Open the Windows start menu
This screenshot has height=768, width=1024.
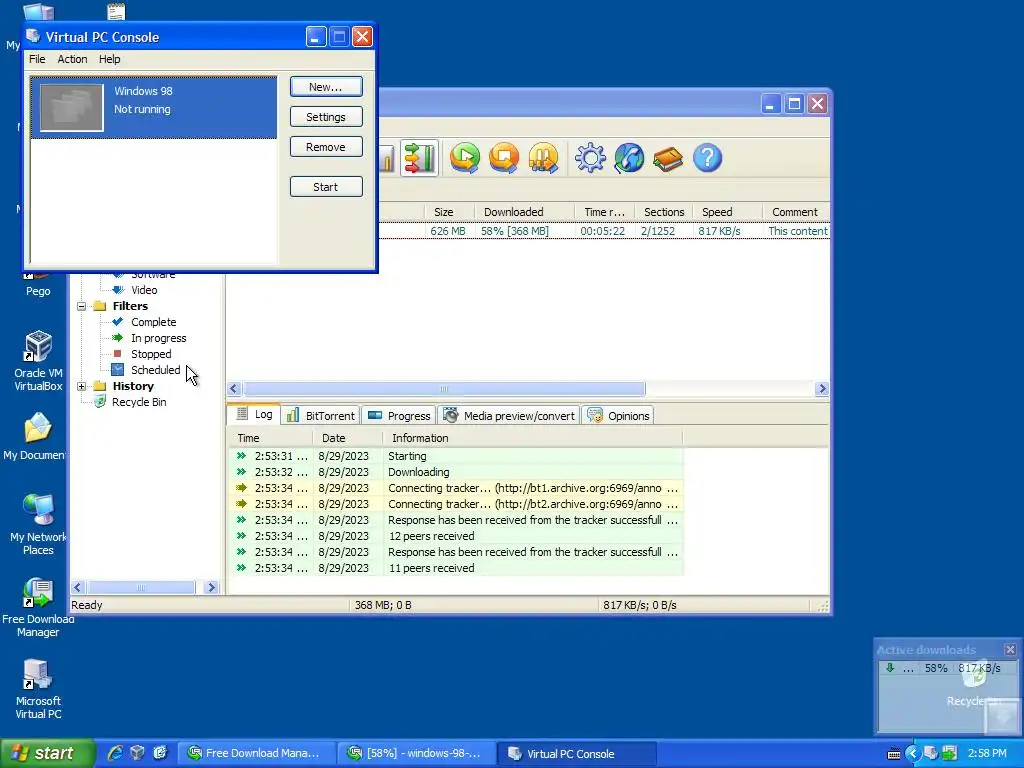click(x=47, y=753)
